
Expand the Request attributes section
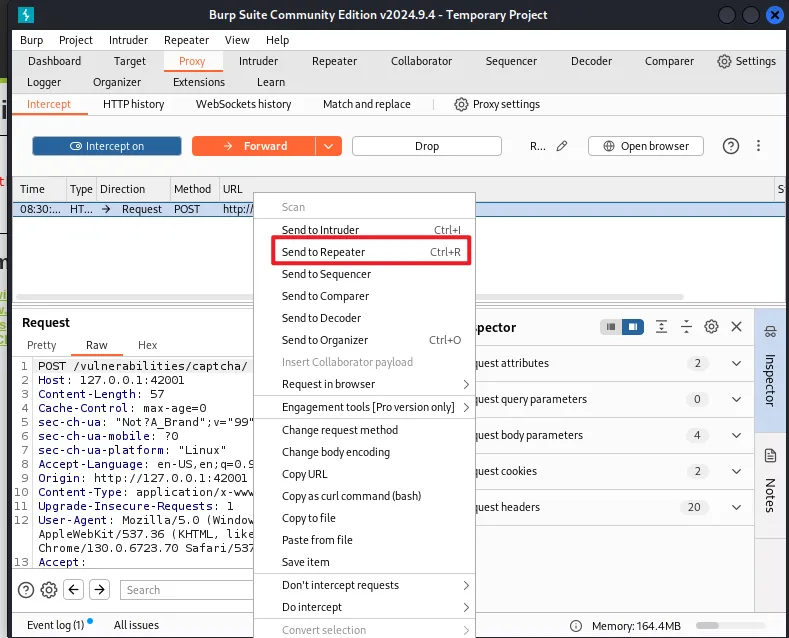[736, 363]
